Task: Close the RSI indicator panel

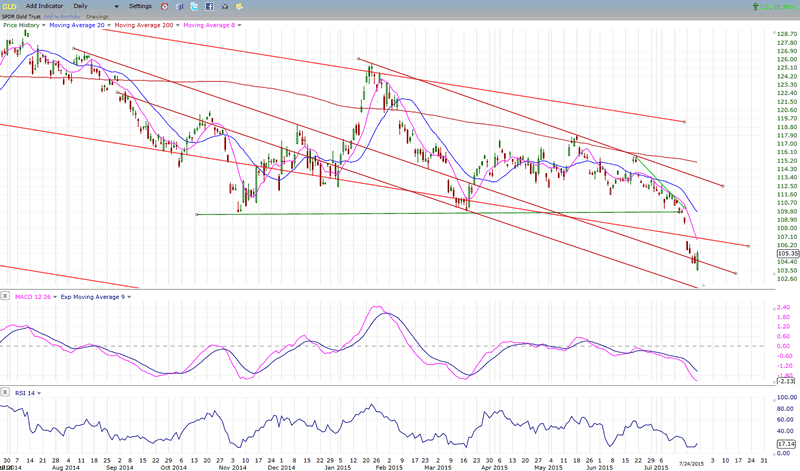Action: pyautogui.click(x=6, y=395)
